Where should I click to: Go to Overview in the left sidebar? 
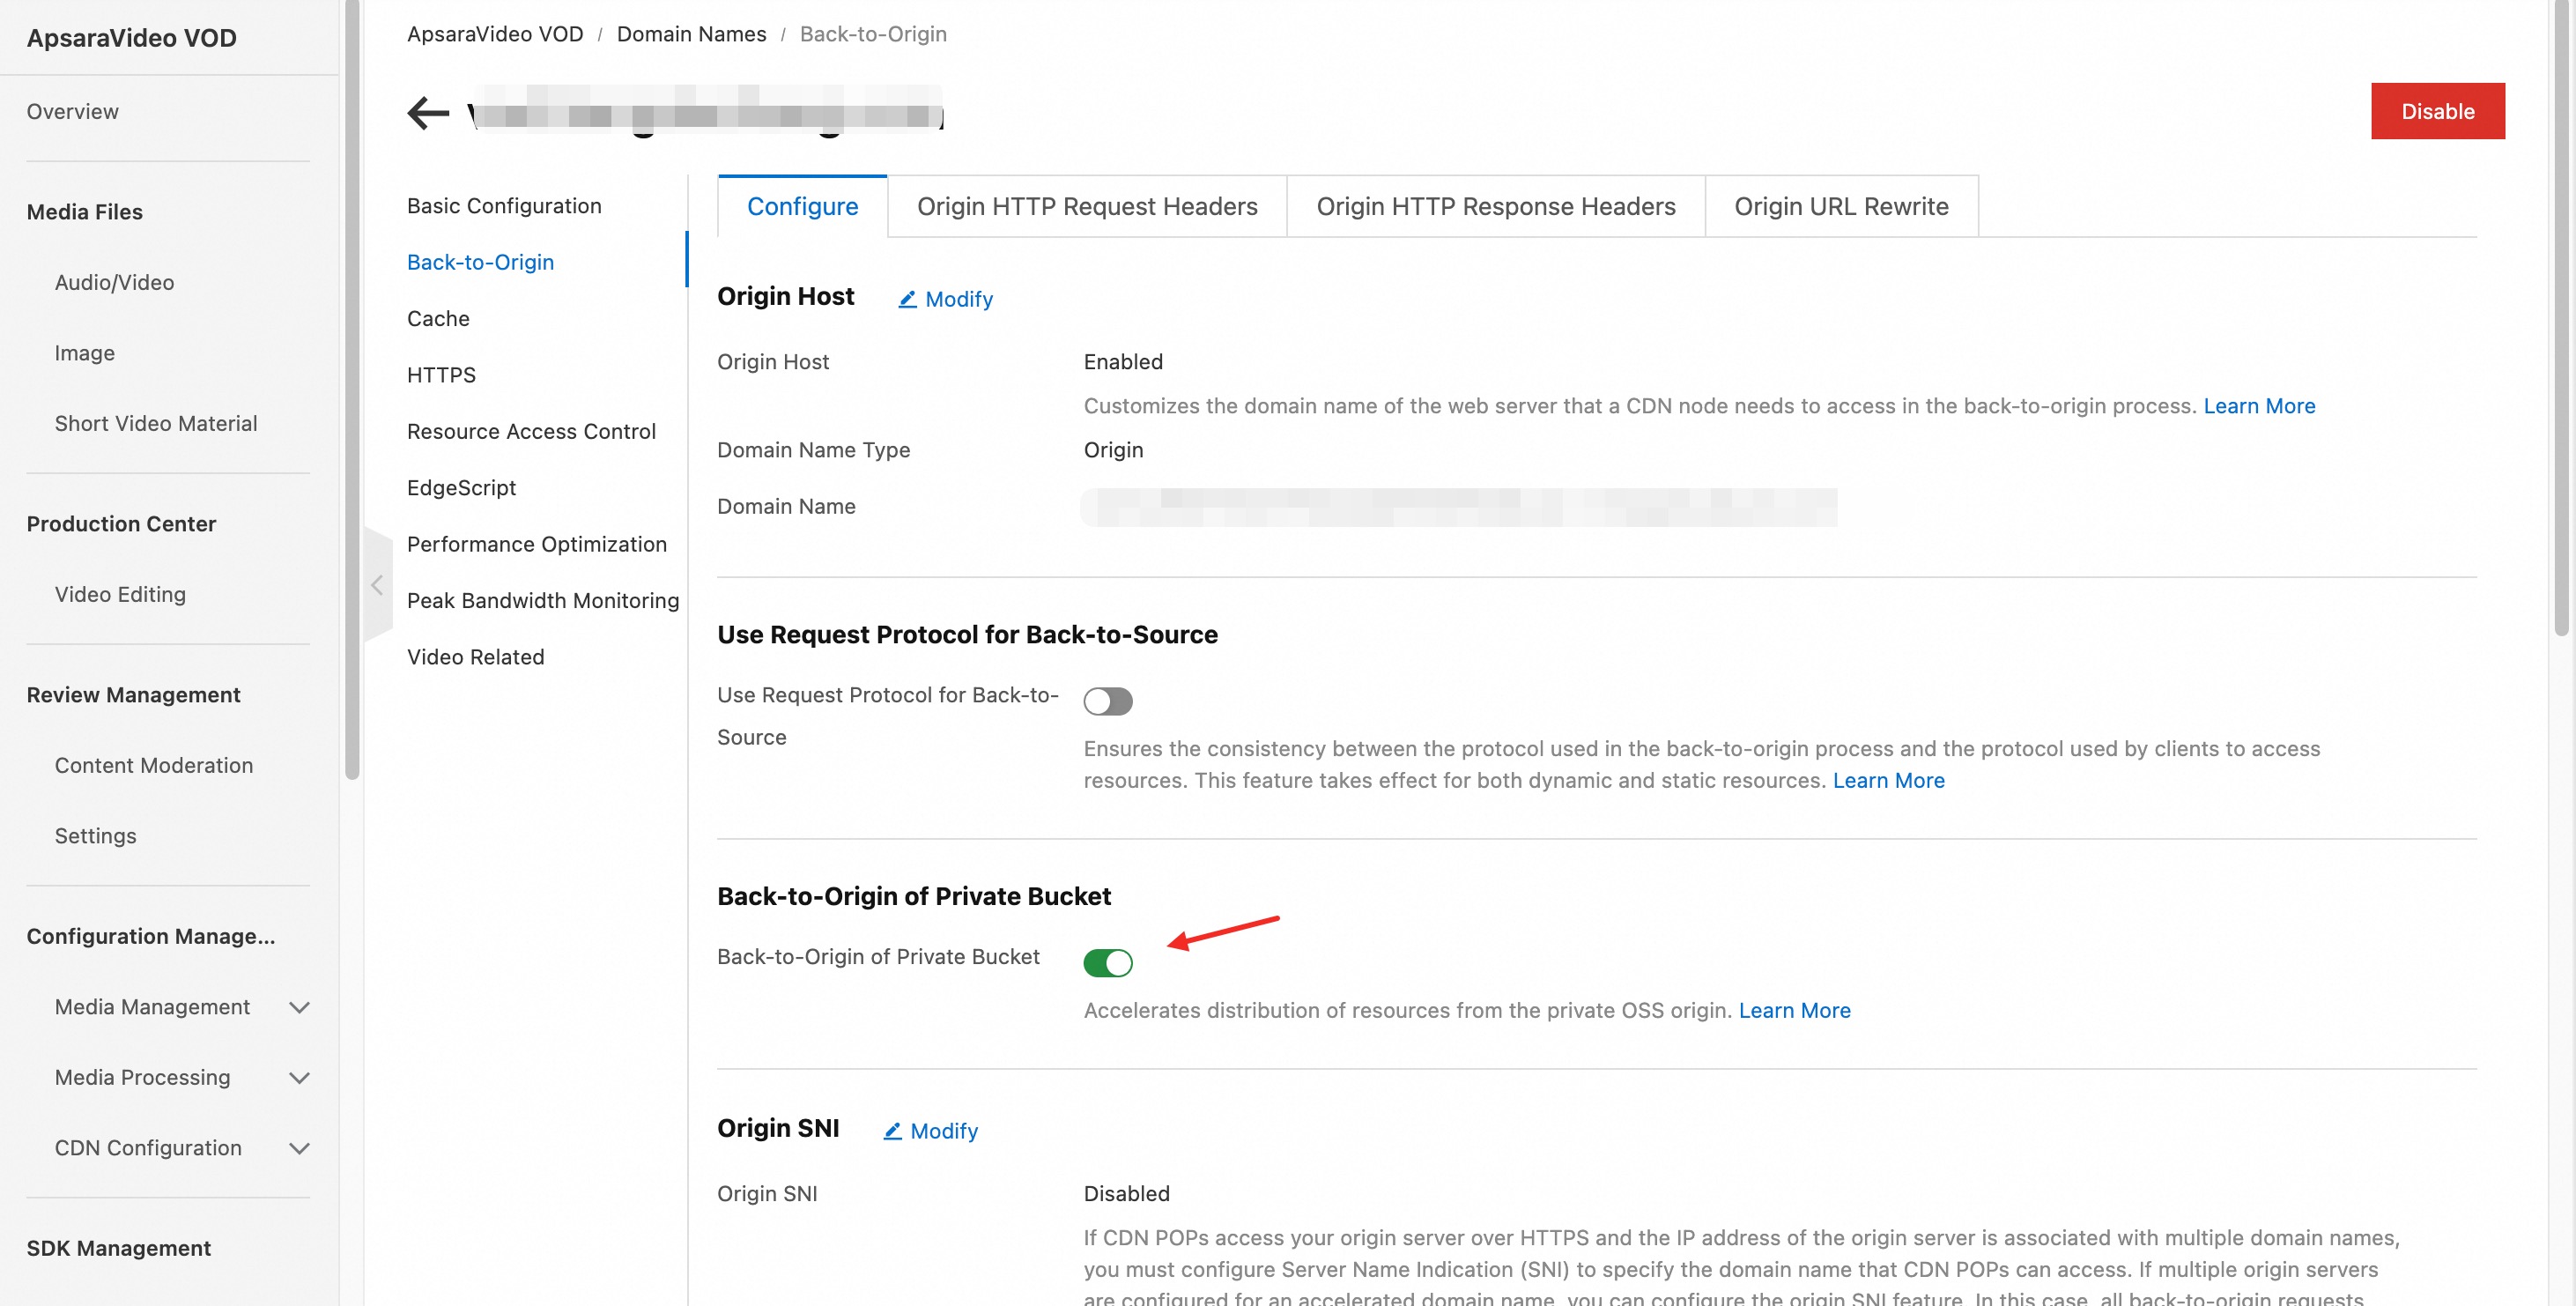point(72,111)
